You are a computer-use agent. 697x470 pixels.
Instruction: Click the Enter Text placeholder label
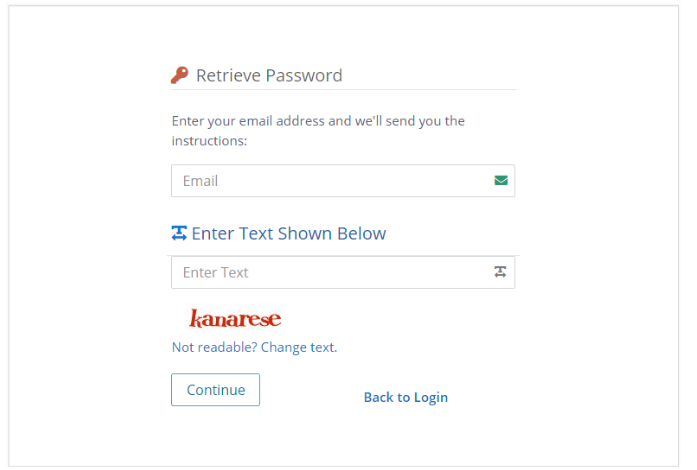coord(215,272)
